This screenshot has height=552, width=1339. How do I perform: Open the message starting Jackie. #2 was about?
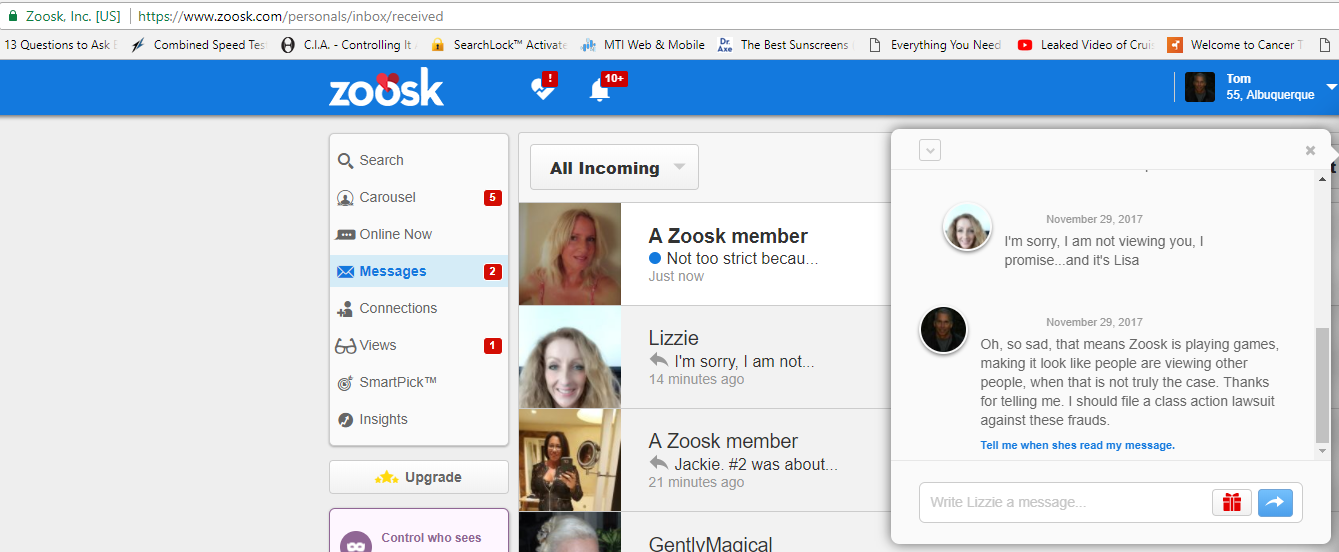coord(705,459)
